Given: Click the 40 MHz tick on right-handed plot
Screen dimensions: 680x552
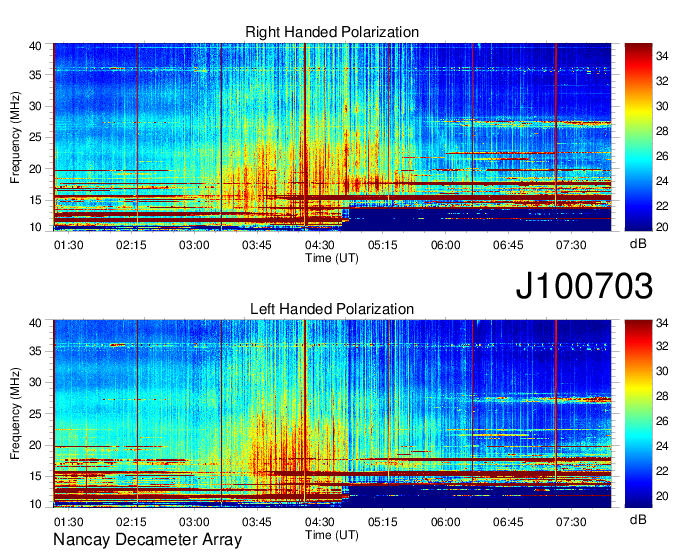Looking at the screenshot, I should tap(36, 46).
